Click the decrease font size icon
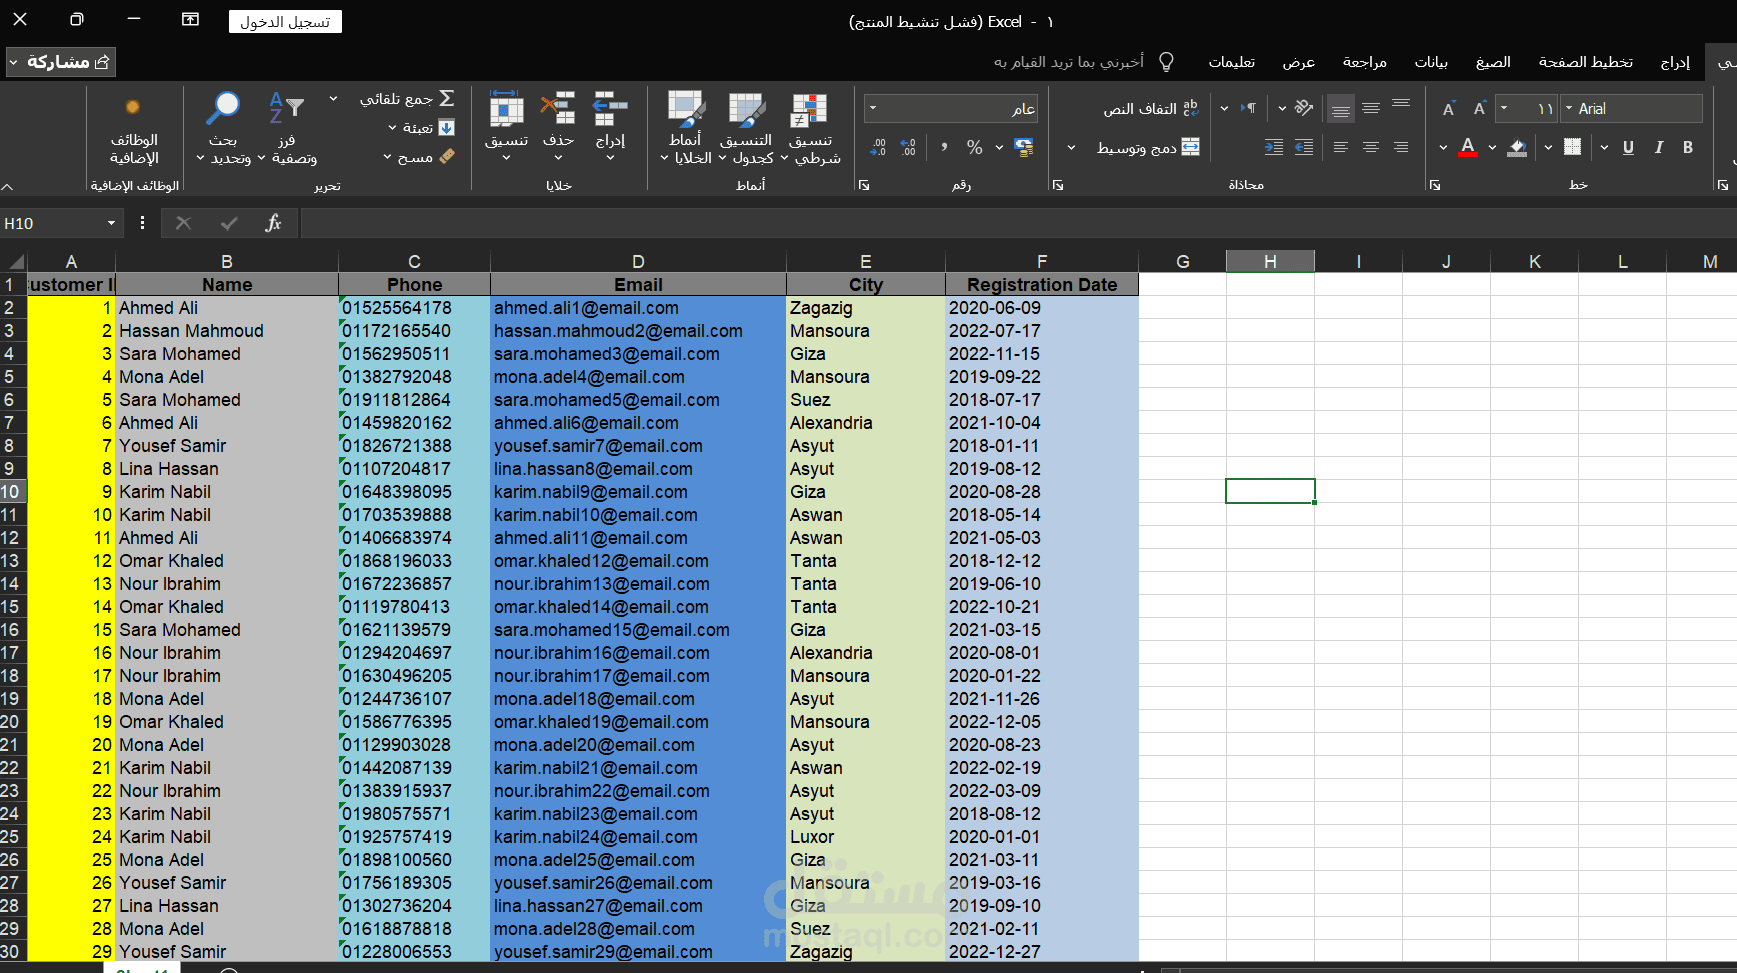1737x973 pixels. click(x=1448, y=109)
